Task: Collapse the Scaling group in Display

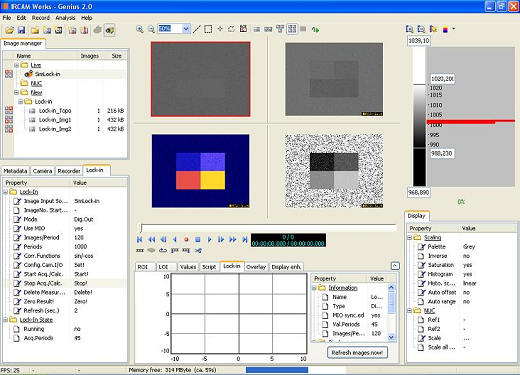Action: [410, 238]
